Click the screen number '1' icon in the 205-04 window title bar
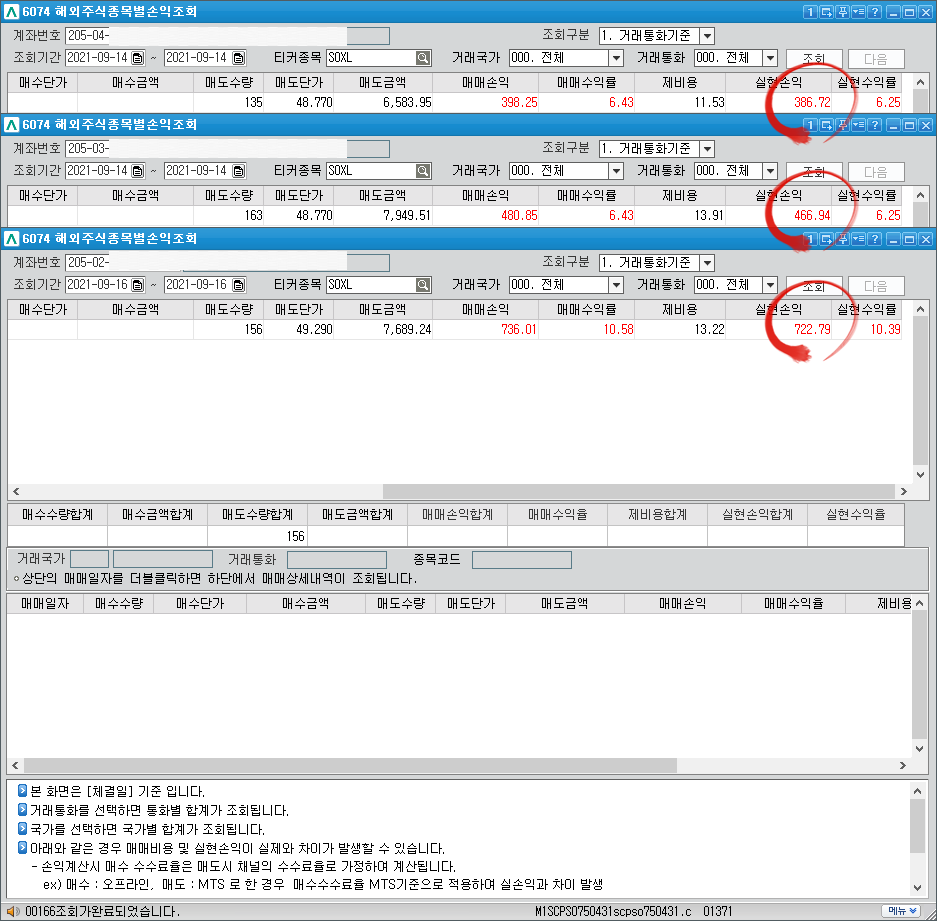Viewport: 937px width, 921px height. point(810,12)
